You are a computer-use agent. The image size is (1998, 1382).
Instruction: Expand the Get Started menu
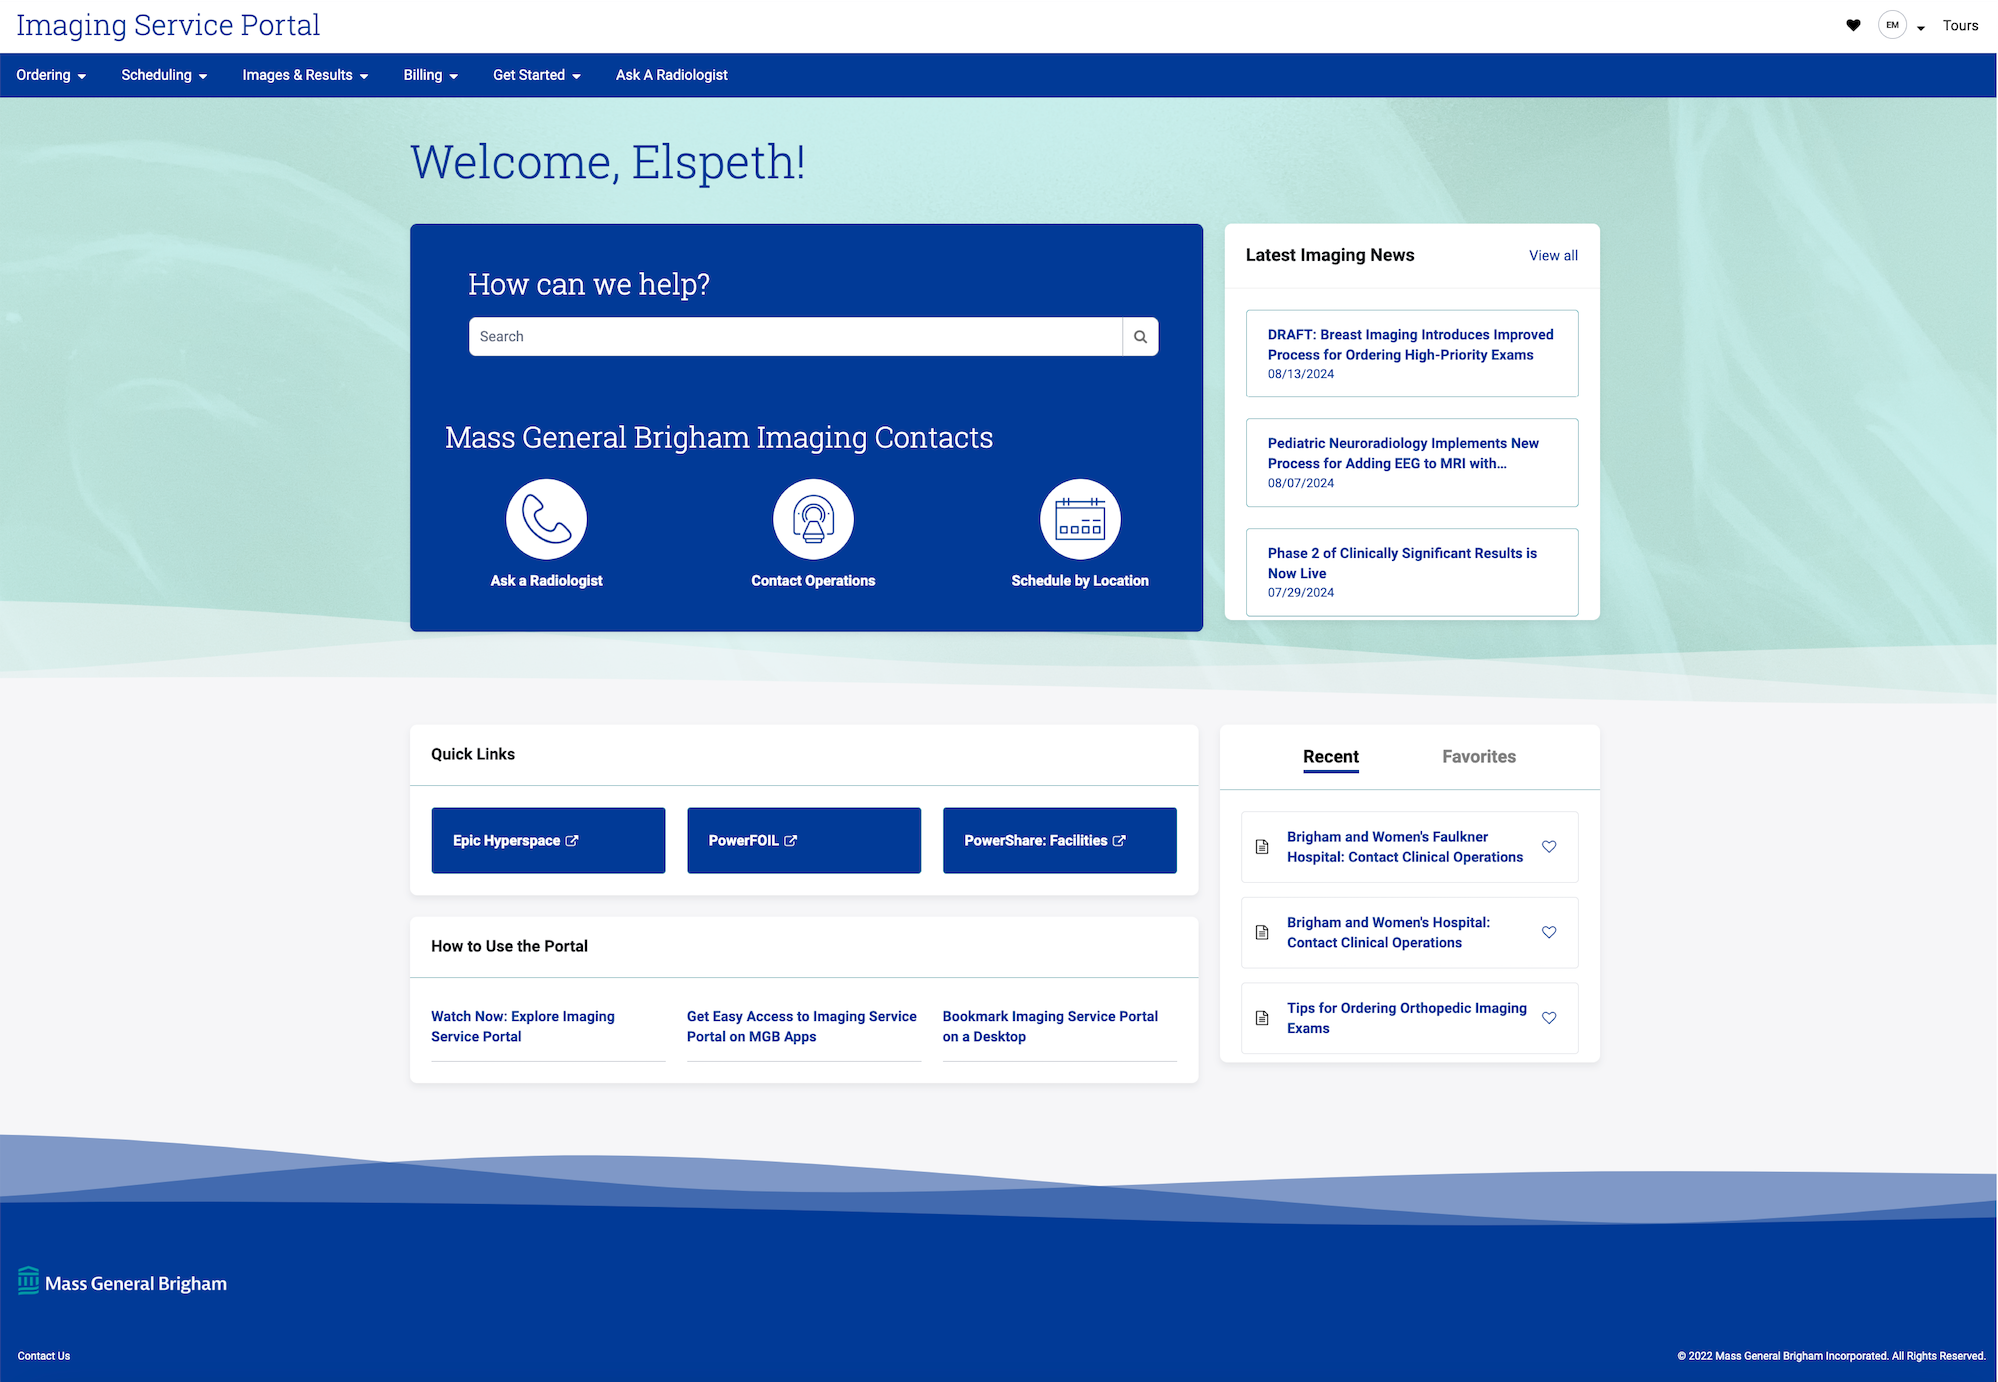tap(536, 75)
